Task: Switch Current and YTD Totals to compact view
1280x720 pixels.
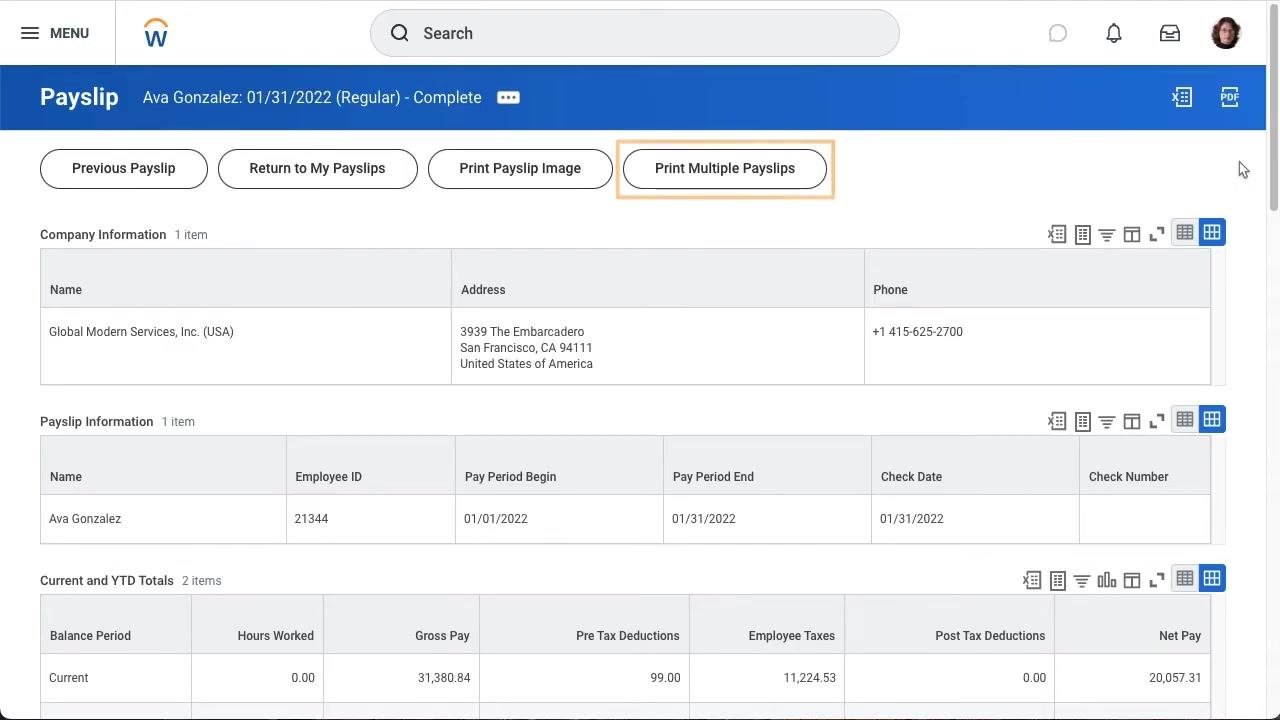Action: [1185, 578]
